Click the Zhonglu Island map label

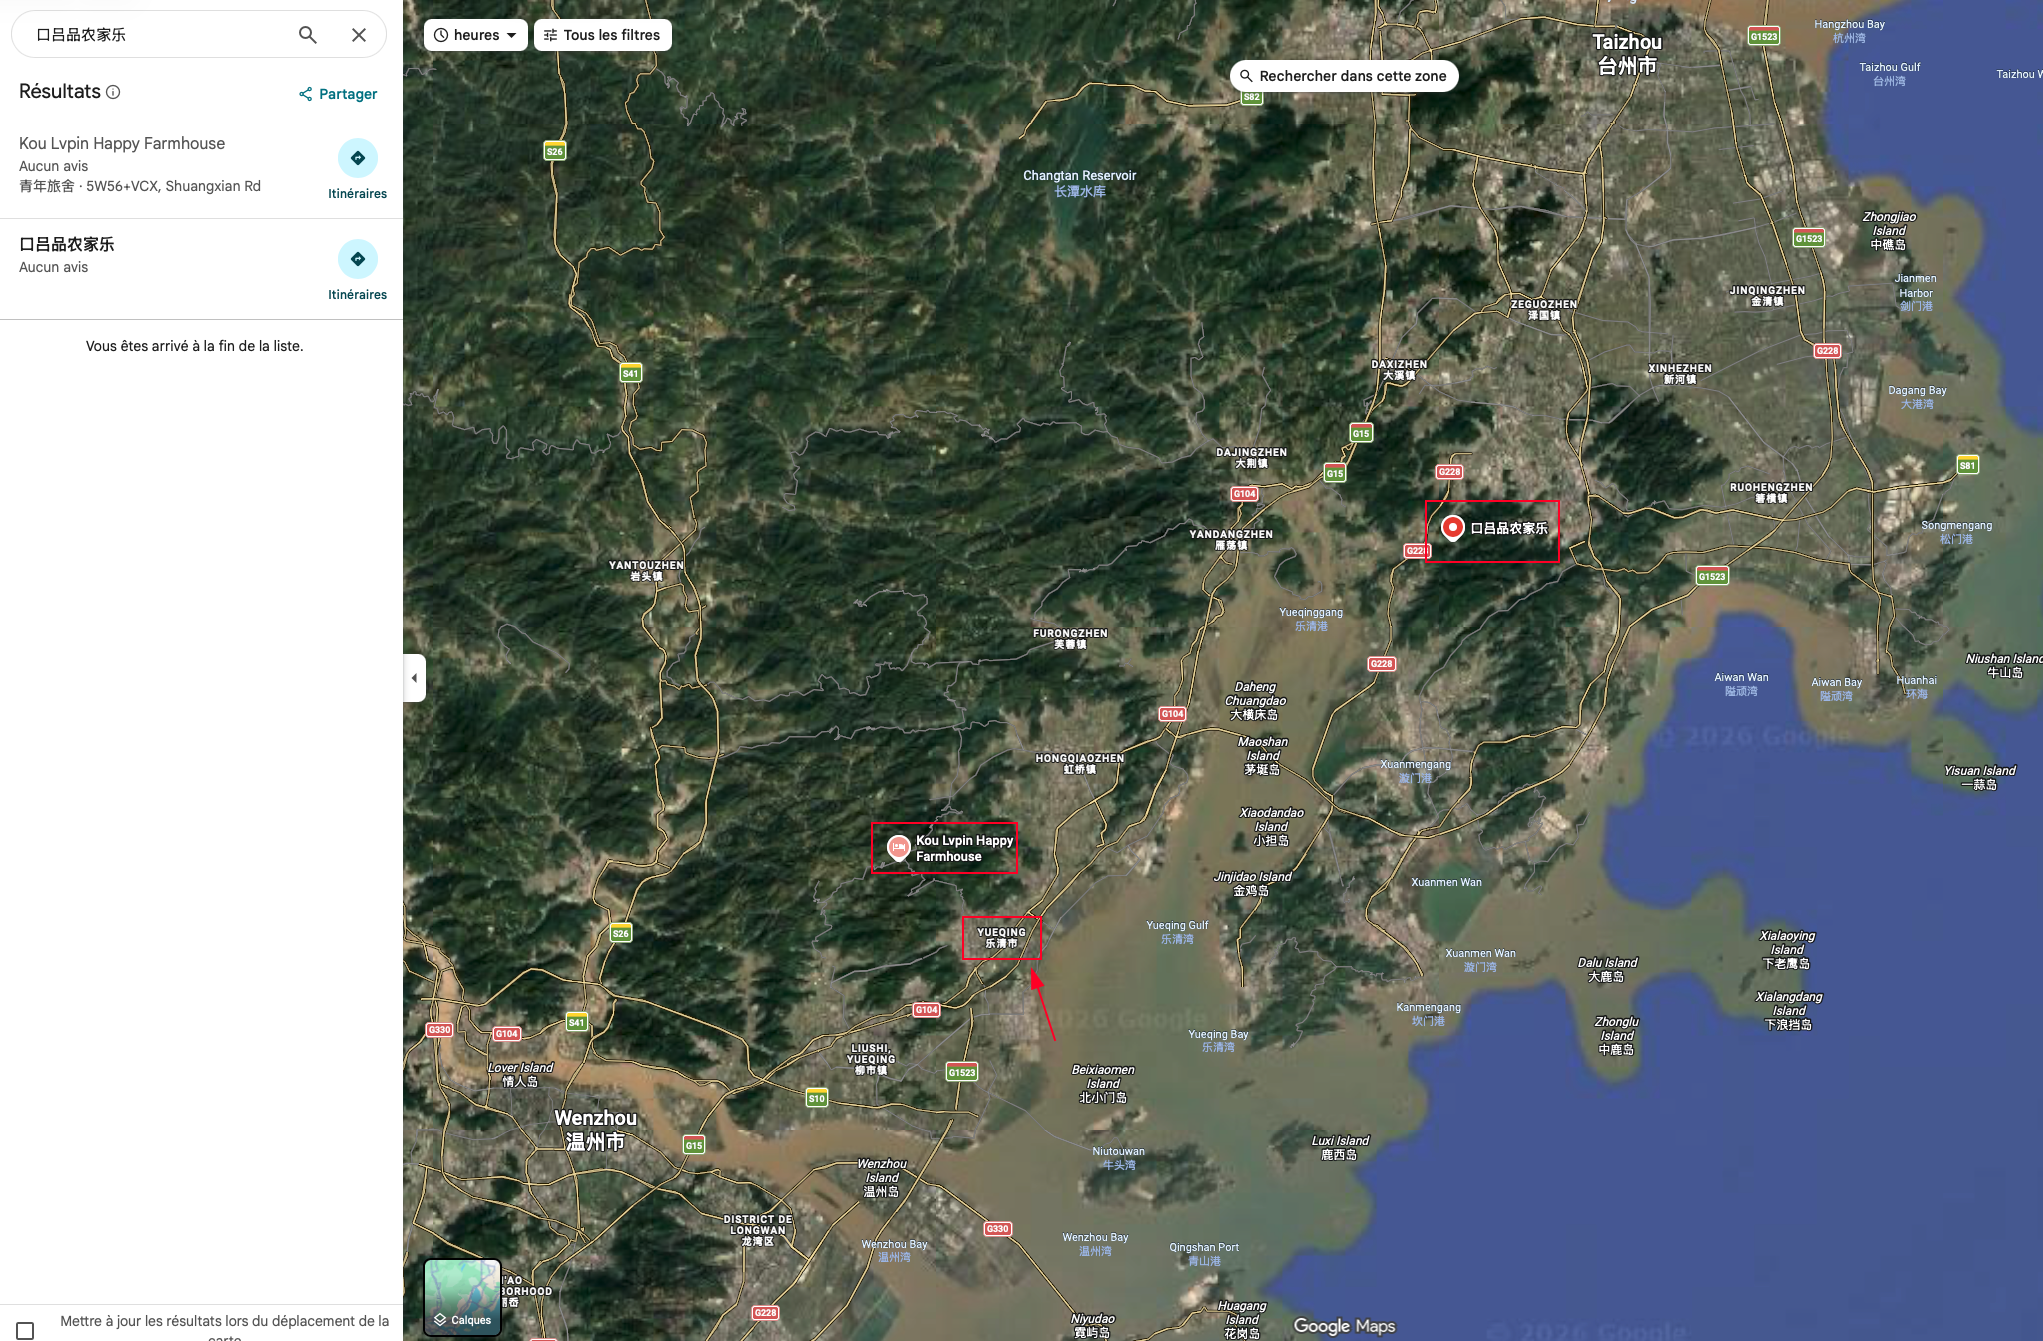coord(1616,1036)
